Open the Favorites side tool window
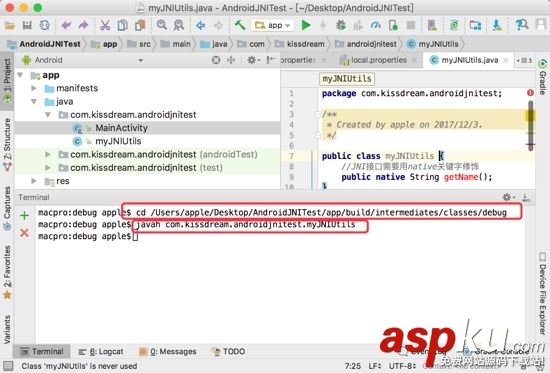 (7, 272)
